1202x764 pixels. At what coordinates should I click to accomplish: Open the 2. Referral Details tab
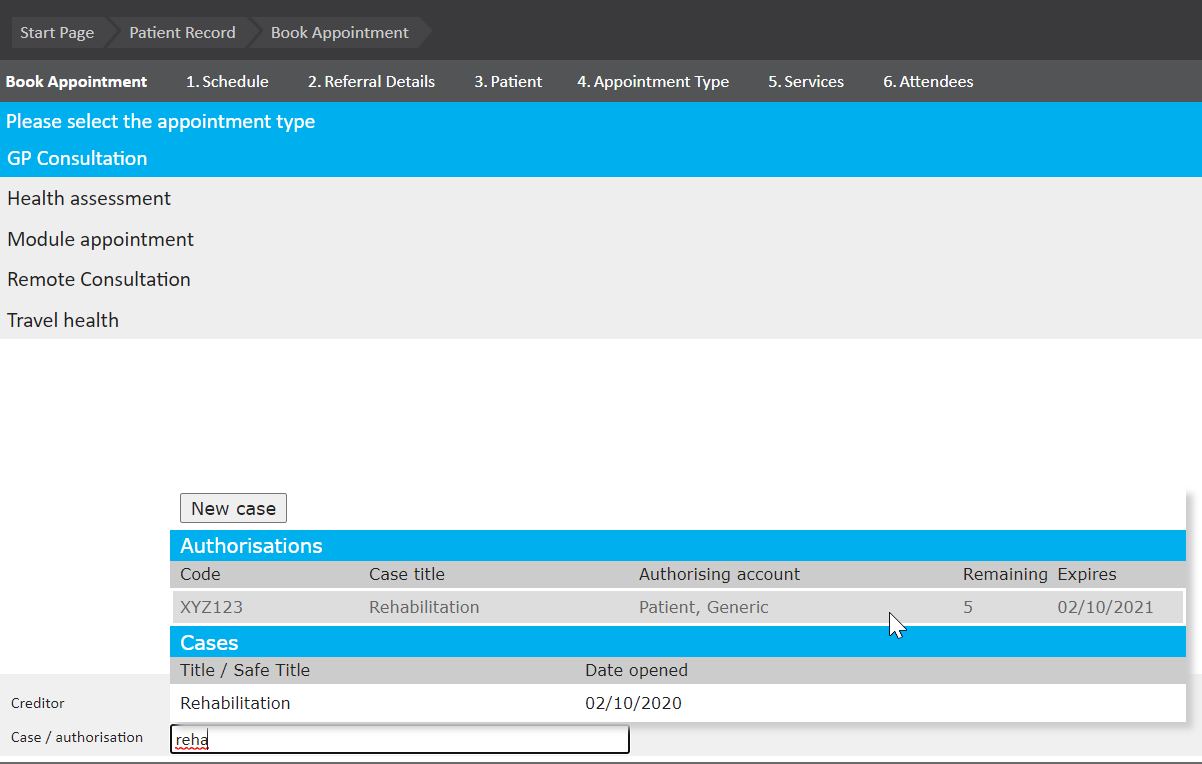point(371,82)
